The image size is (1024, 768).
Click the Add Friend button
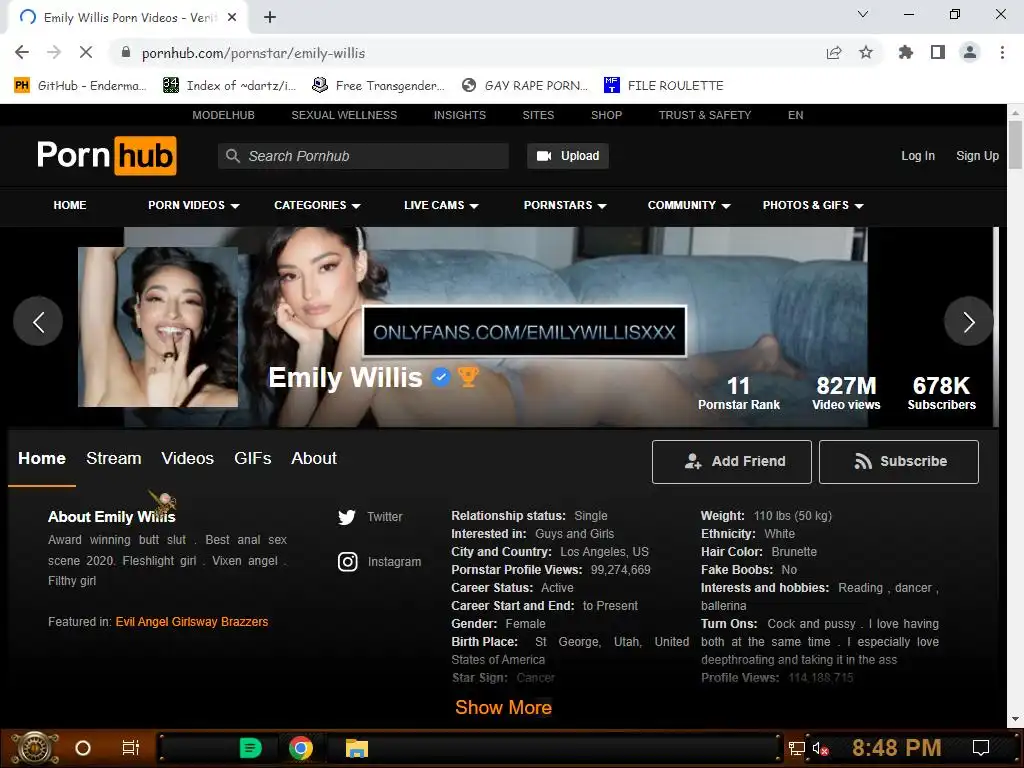[731, 462]
